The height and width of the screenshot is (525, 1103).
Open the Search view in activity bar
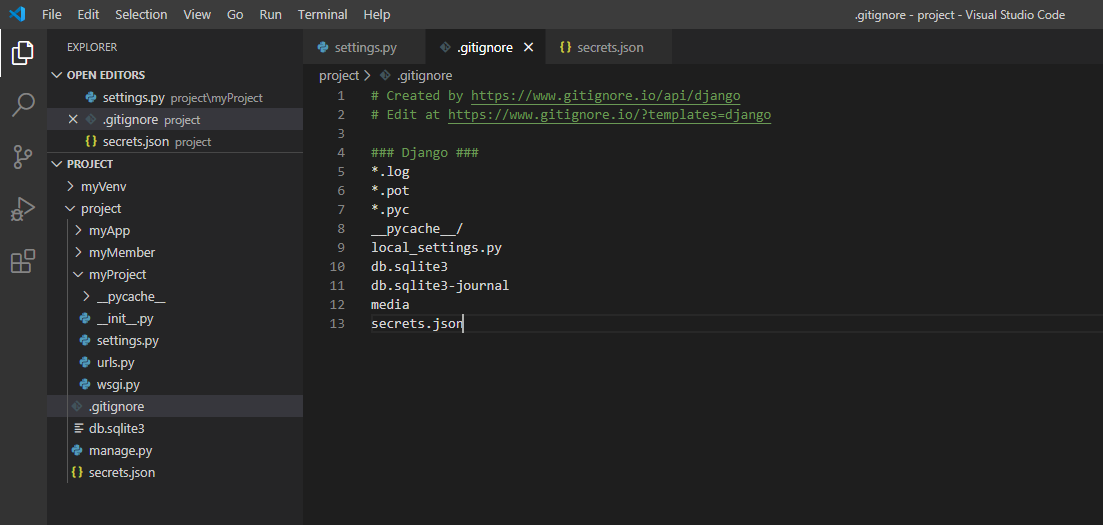tap(23, 105)
